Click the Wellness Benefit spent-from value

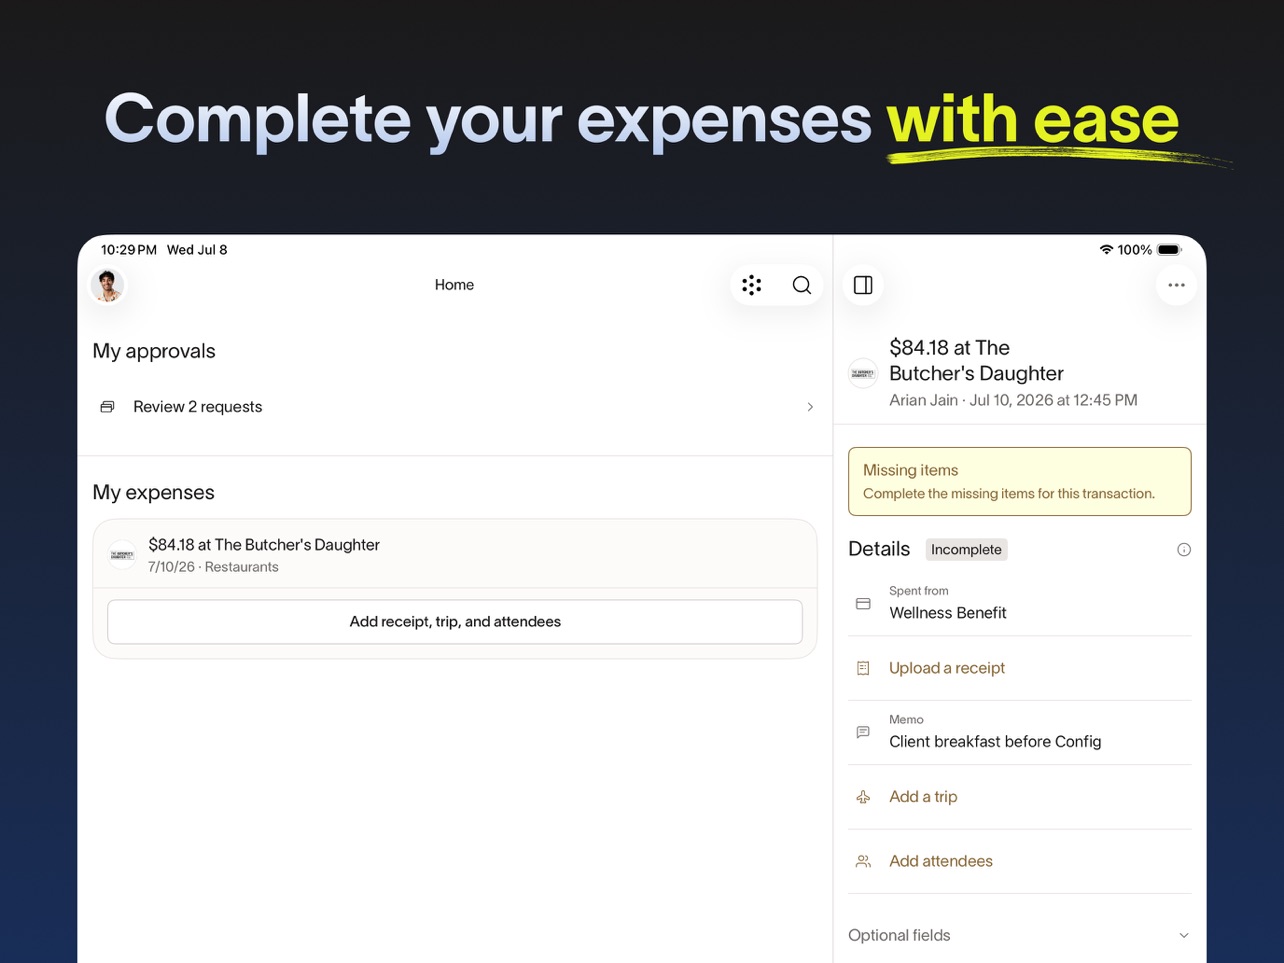pos(948,613)
